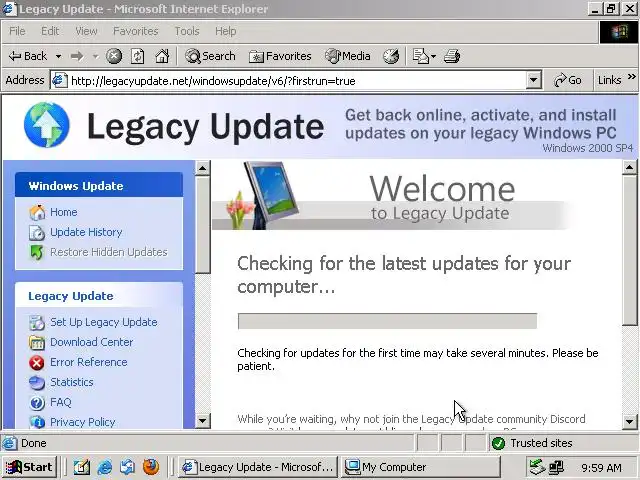Click the Update History clock icon

coord(37,233)
